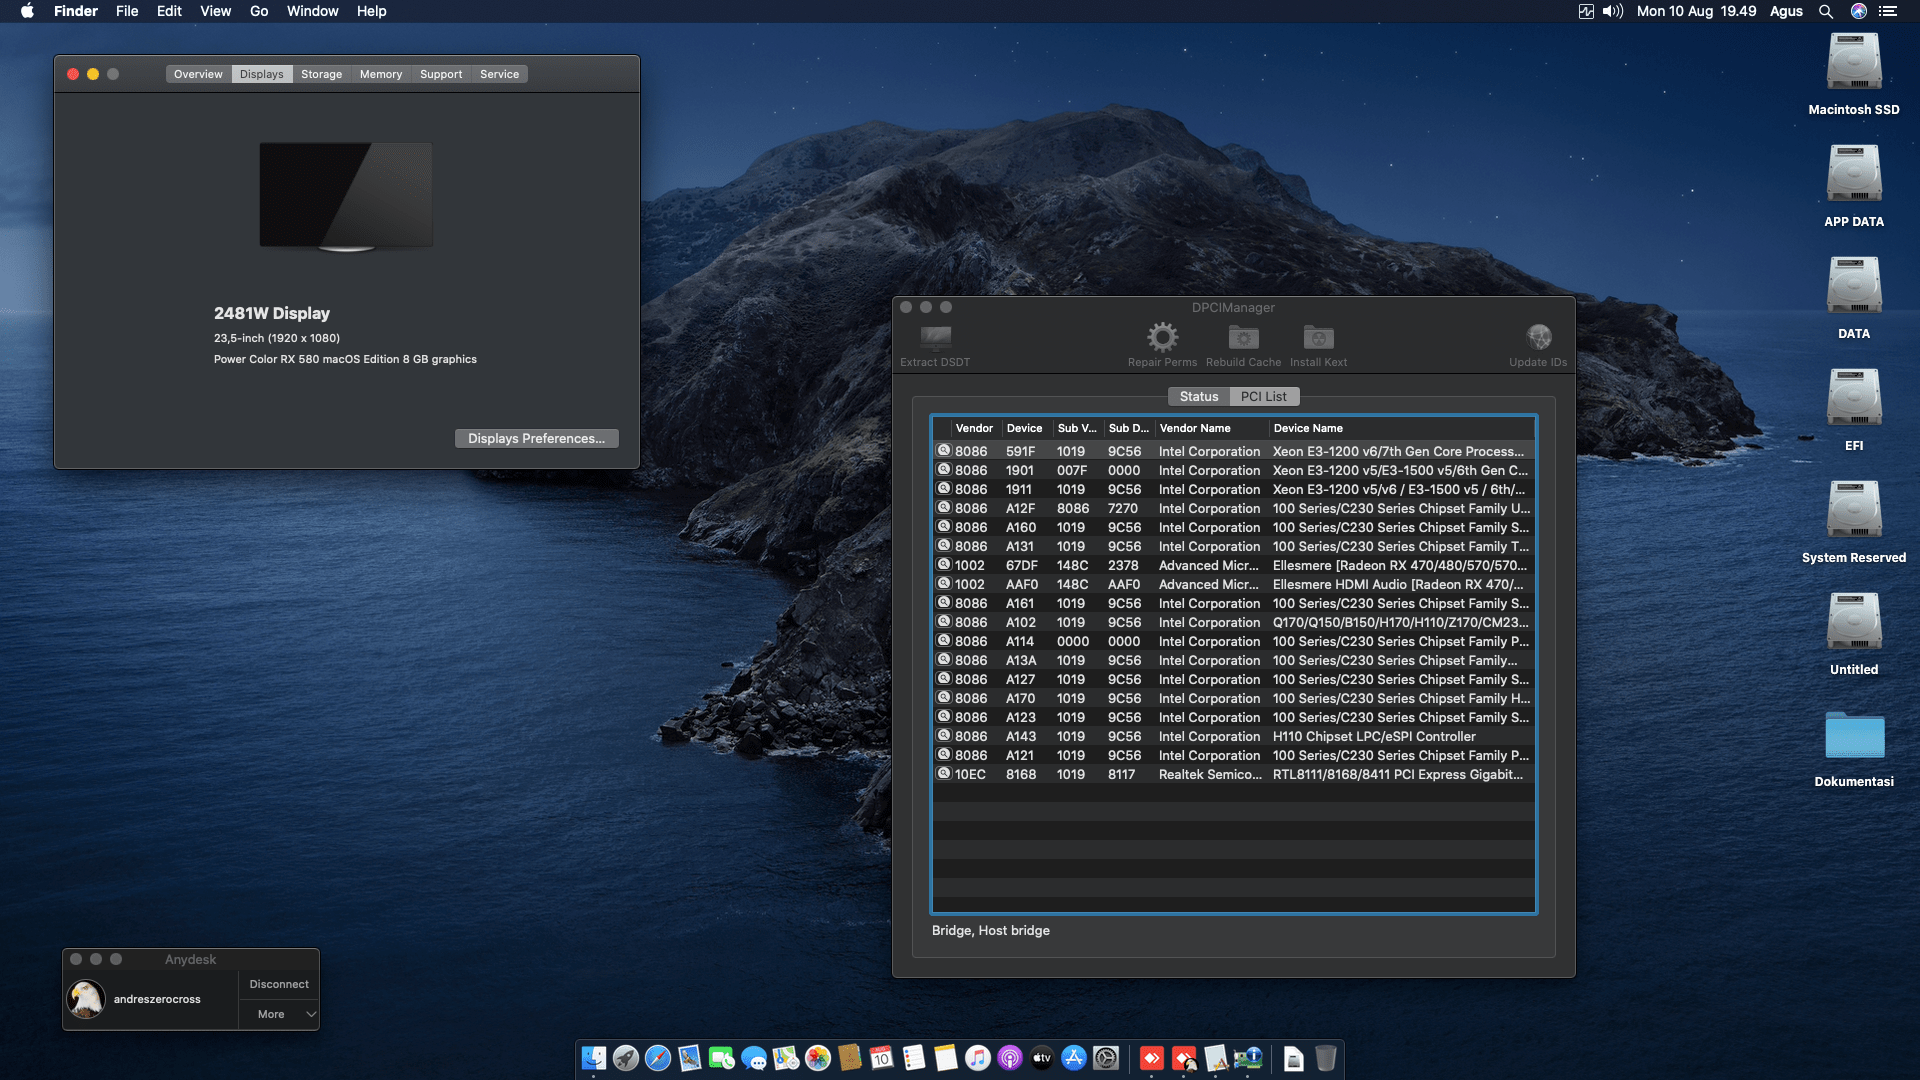Viewport: 1920px width, 1080px height.
Task: Open the EFI drive on desktop
Action: (x=1854, y=398)
